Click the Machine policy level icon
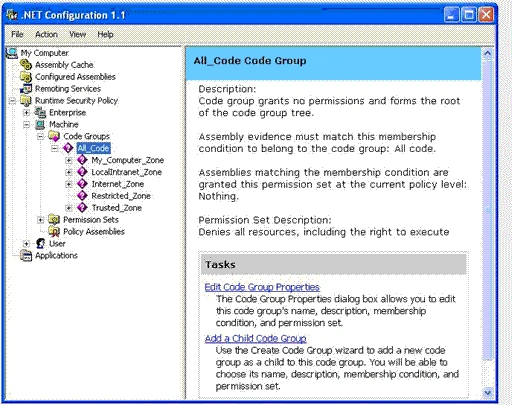 click(x=40, y=124)
